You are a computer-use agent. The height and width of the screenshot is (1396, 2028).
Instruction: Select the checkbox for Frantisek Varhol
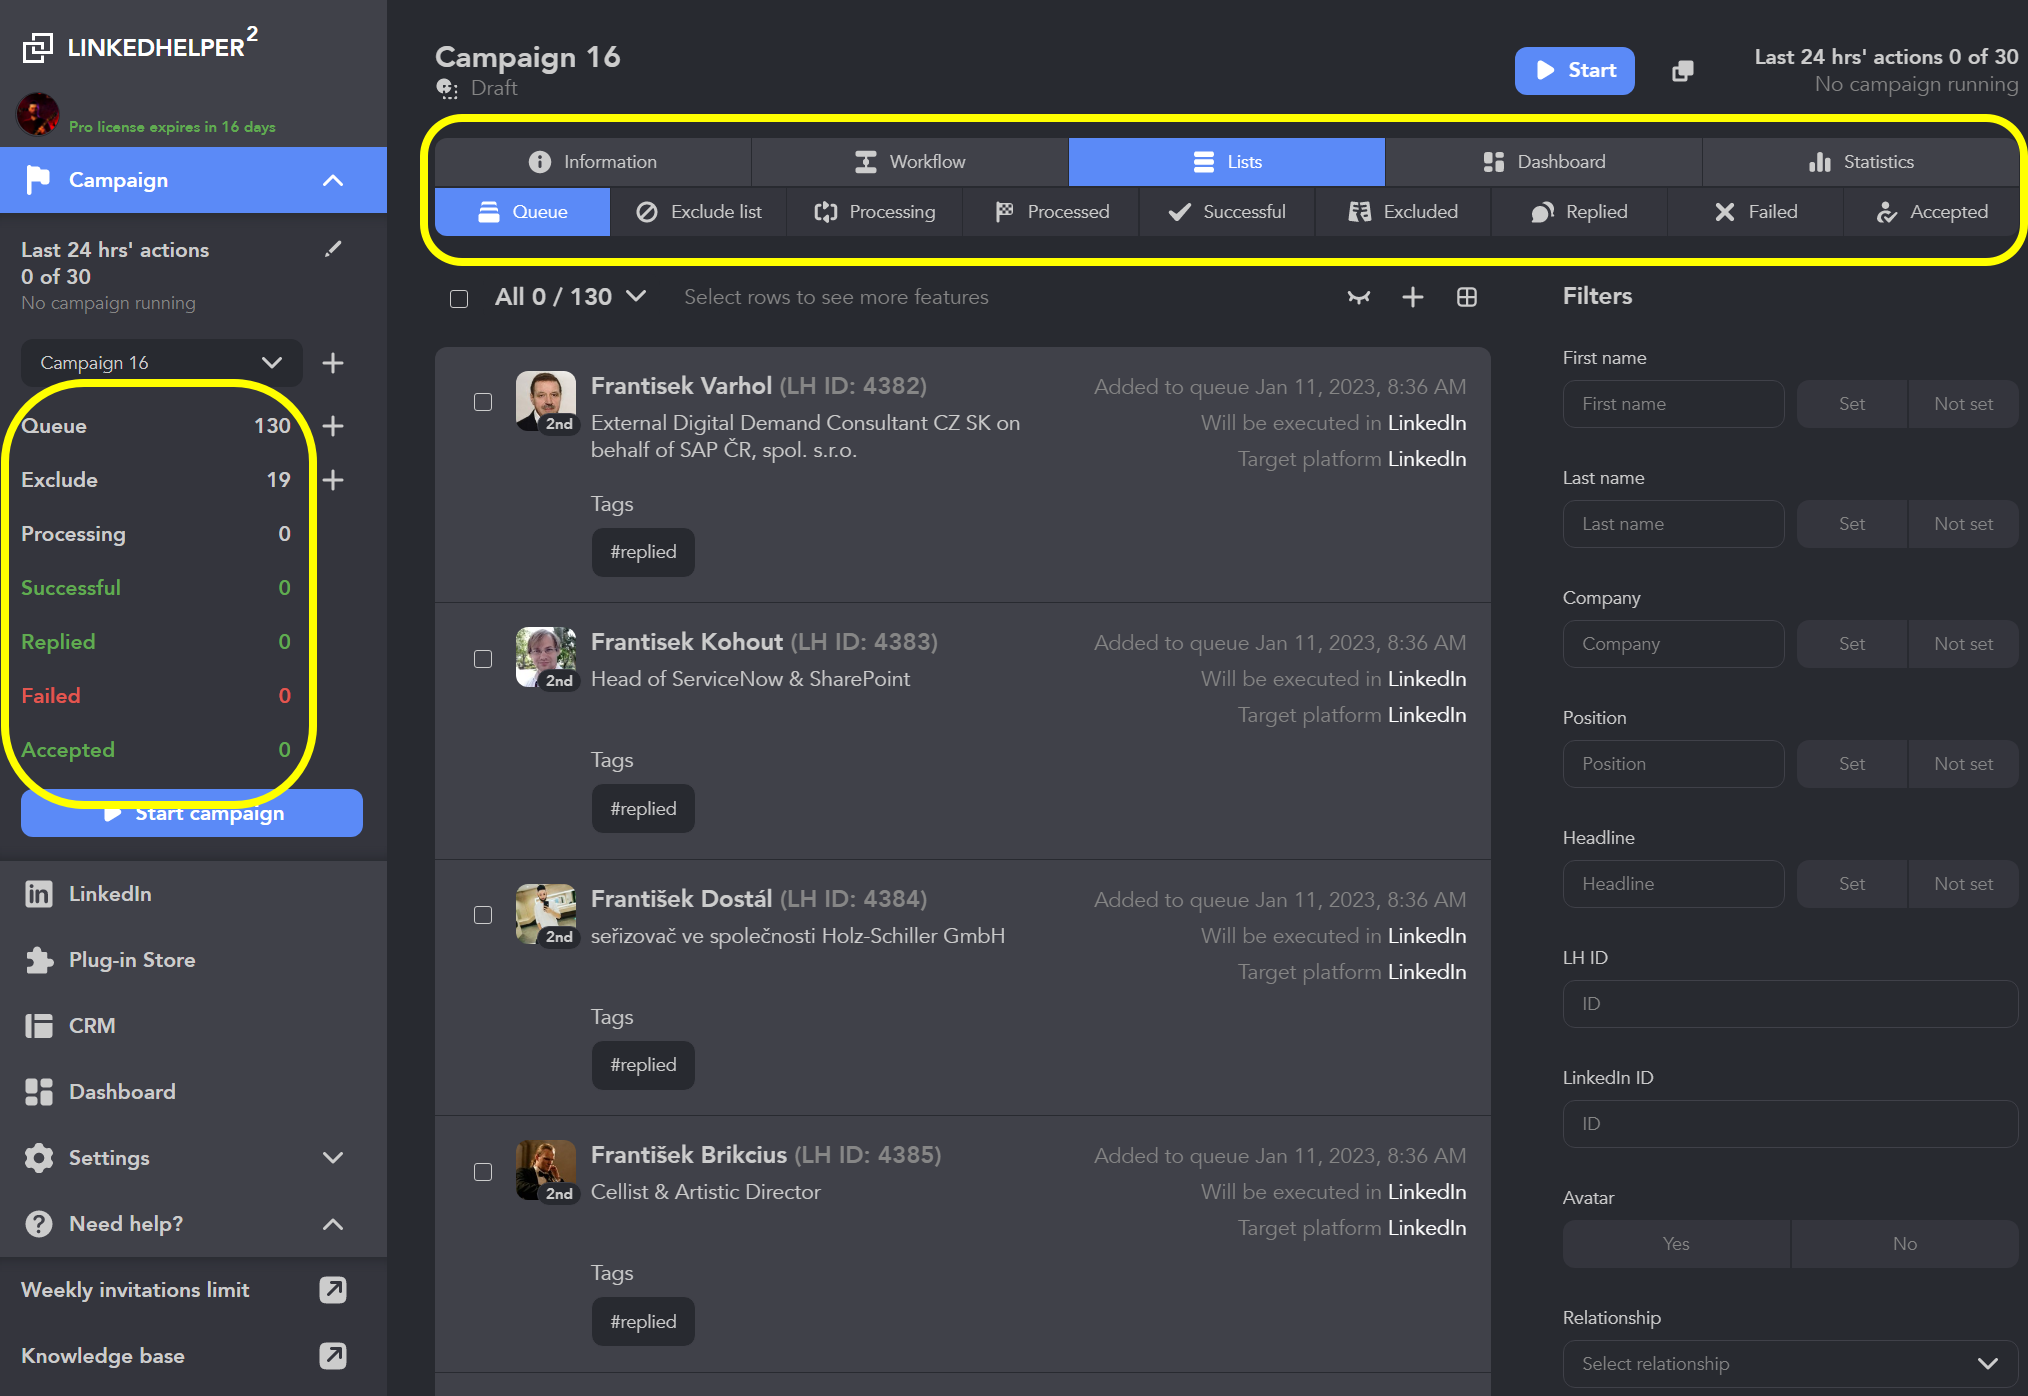[x=483, y=401]
